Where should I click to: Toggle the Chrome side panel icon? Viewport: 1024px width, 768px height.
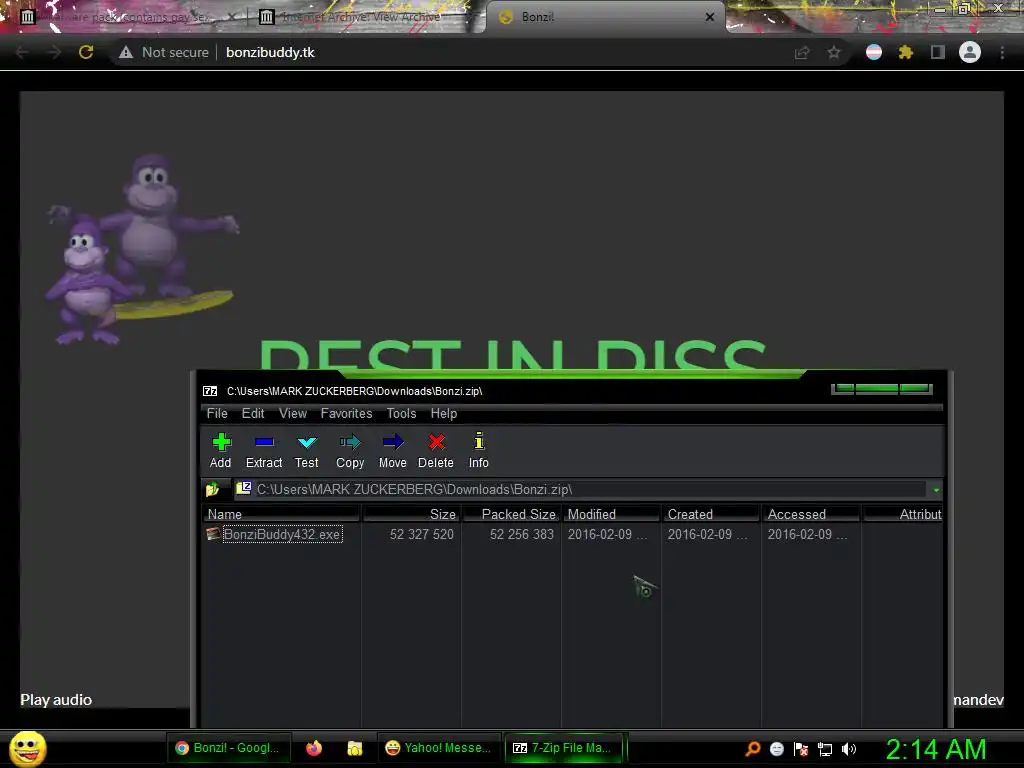938,52
